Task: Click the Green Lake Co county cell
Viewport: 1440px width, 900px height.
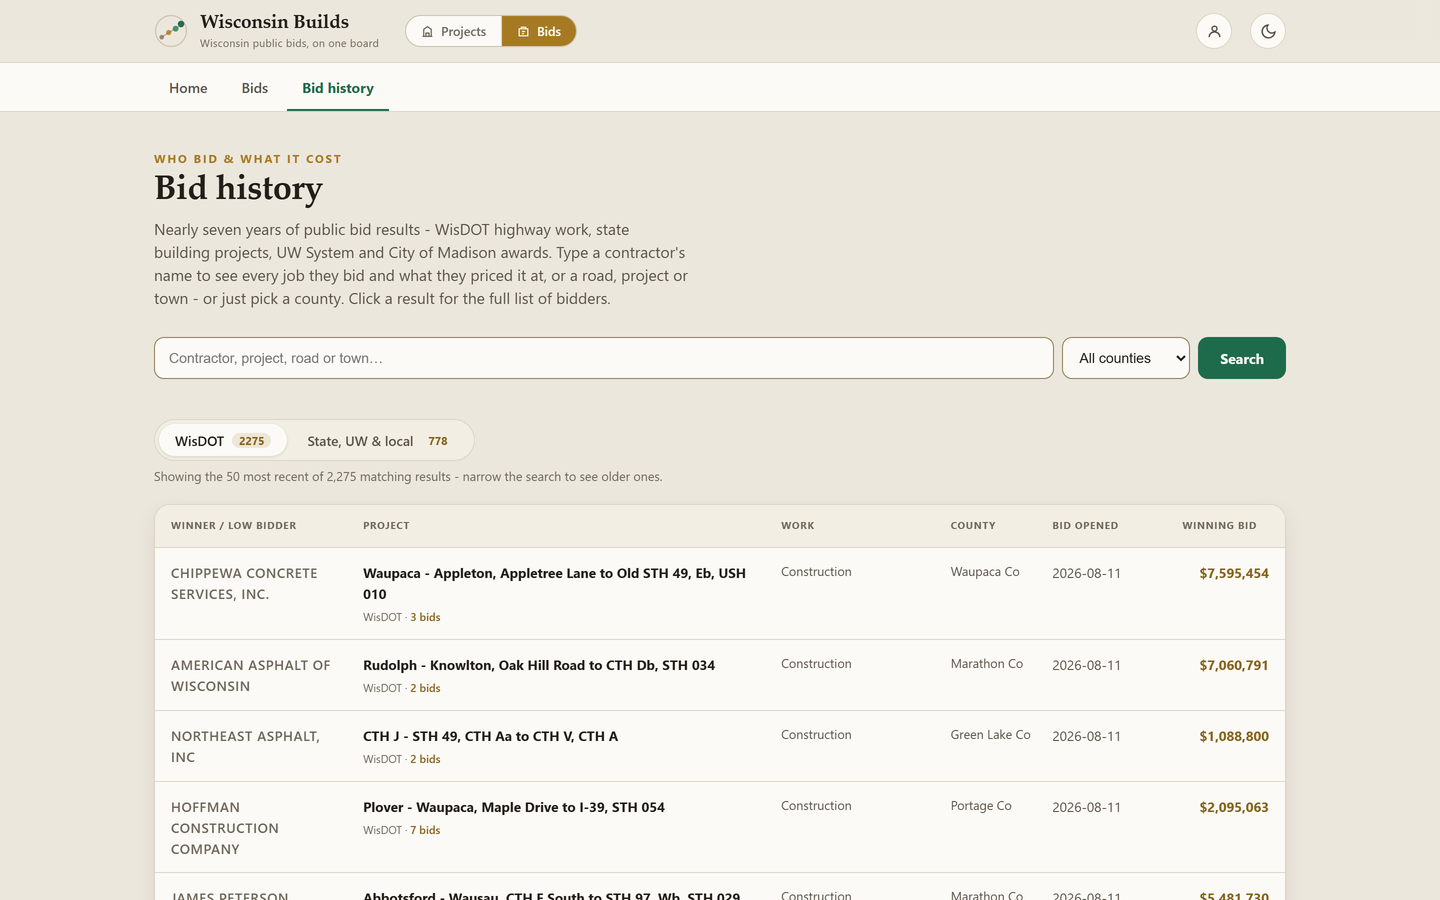Action: (x=990, y=734)
